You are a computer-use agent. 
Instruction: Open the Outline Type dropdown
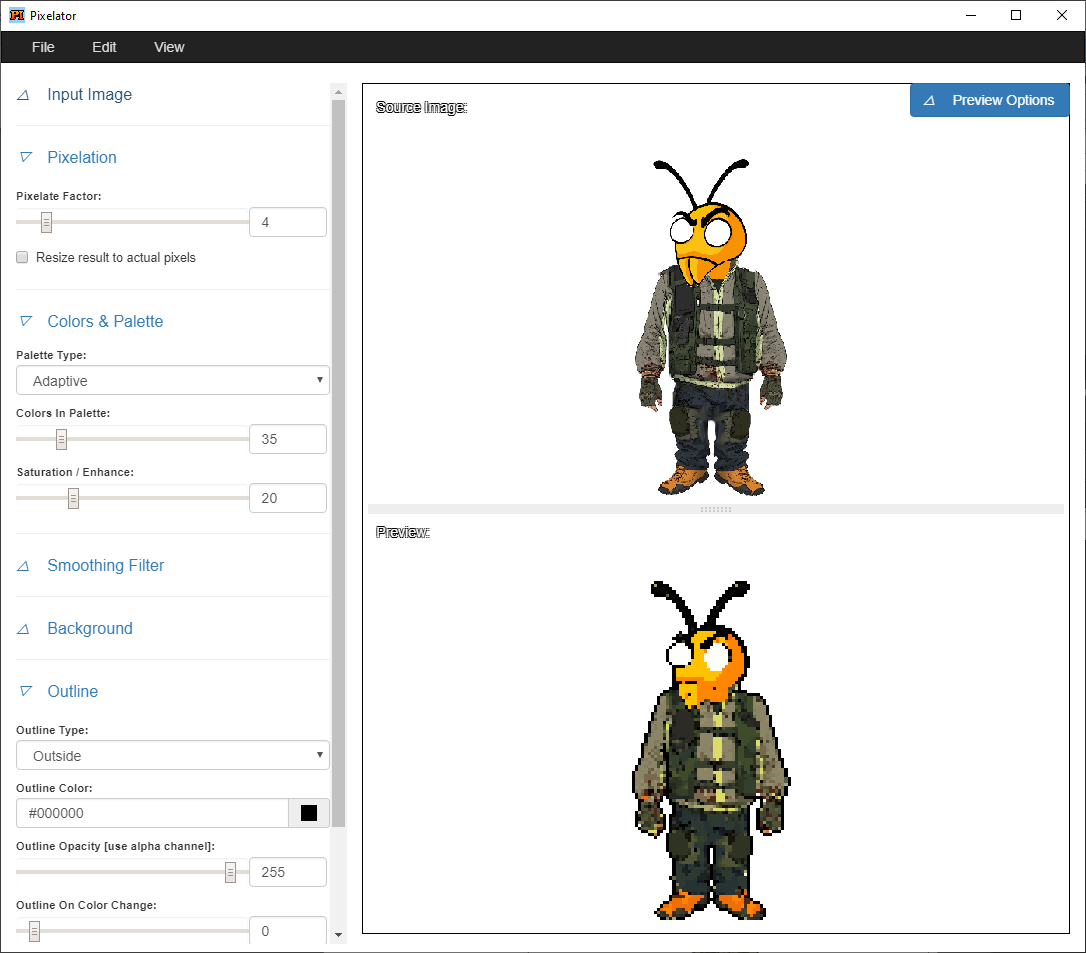pyautogui.click(x=172, y=756)
